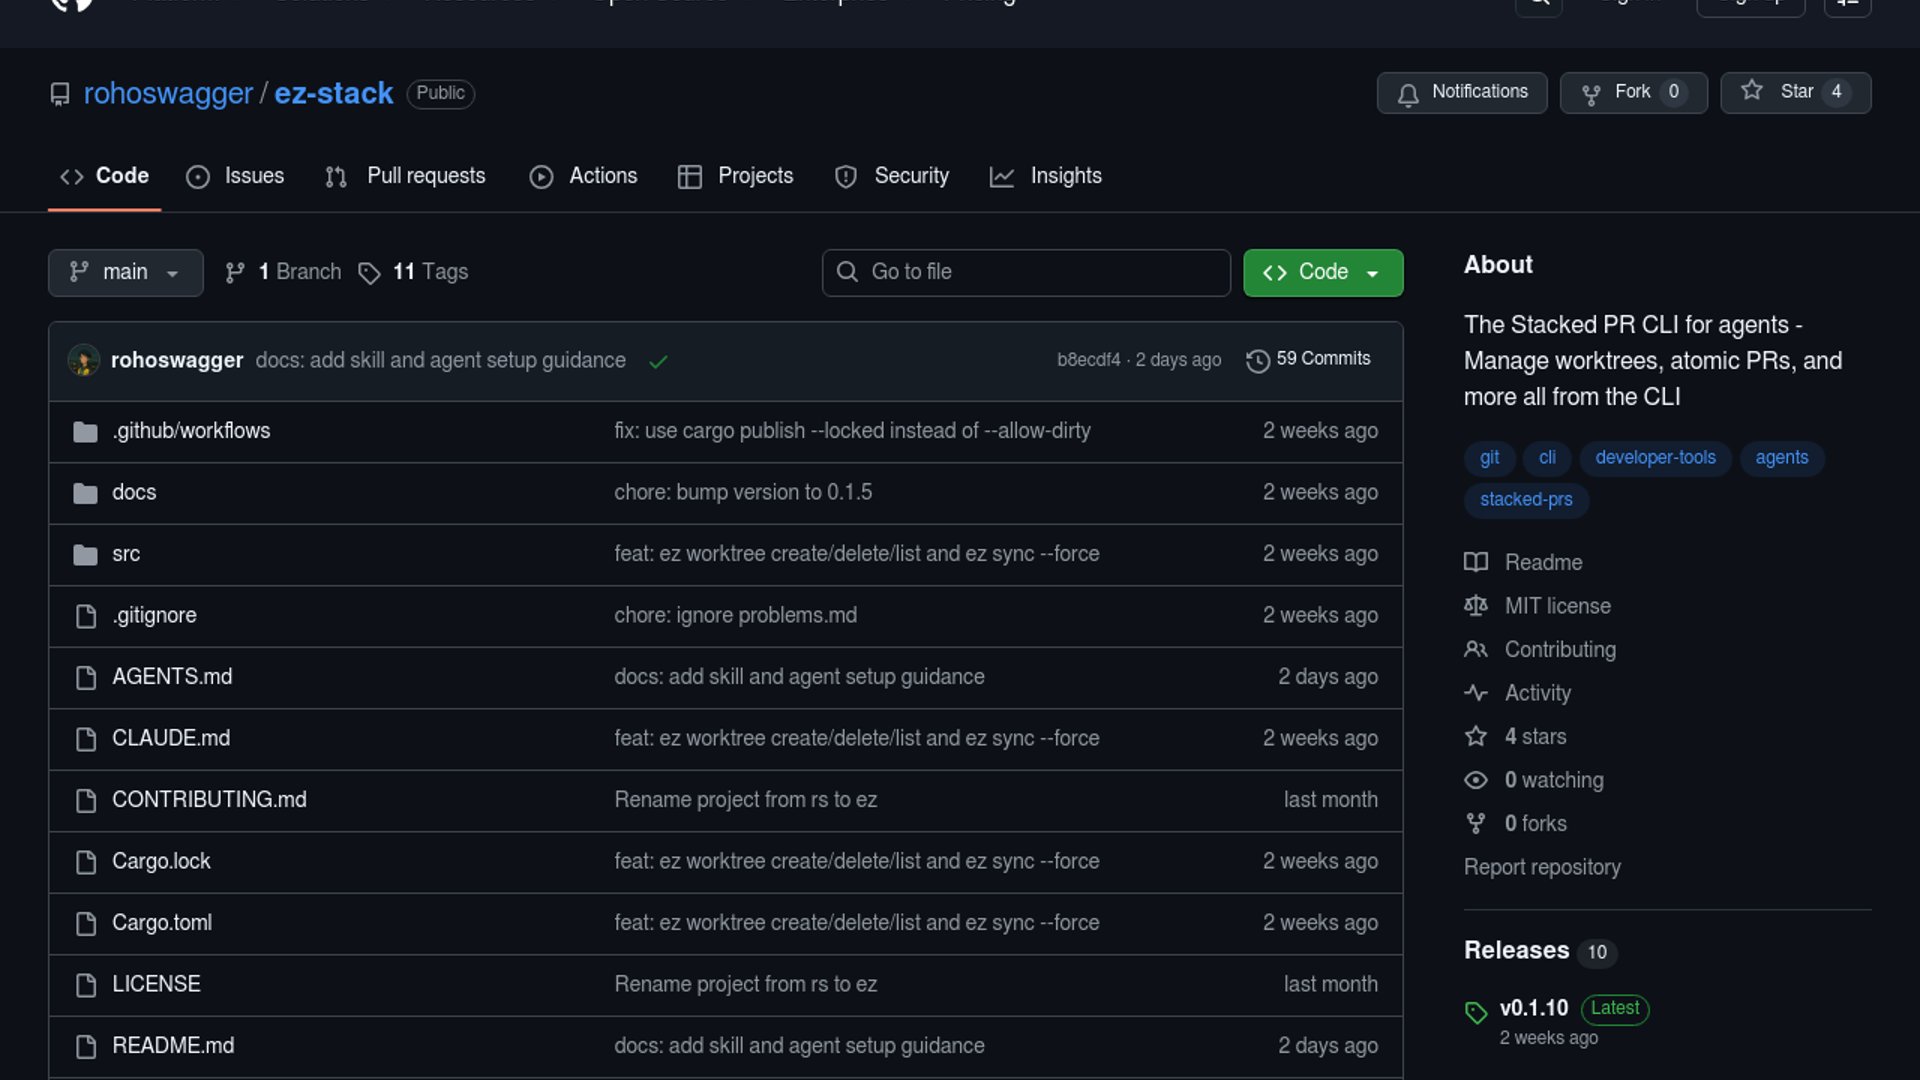Click the Star icon to star repository
The height and width of the screenshot is (1080, 1920).
point(1752,91)
